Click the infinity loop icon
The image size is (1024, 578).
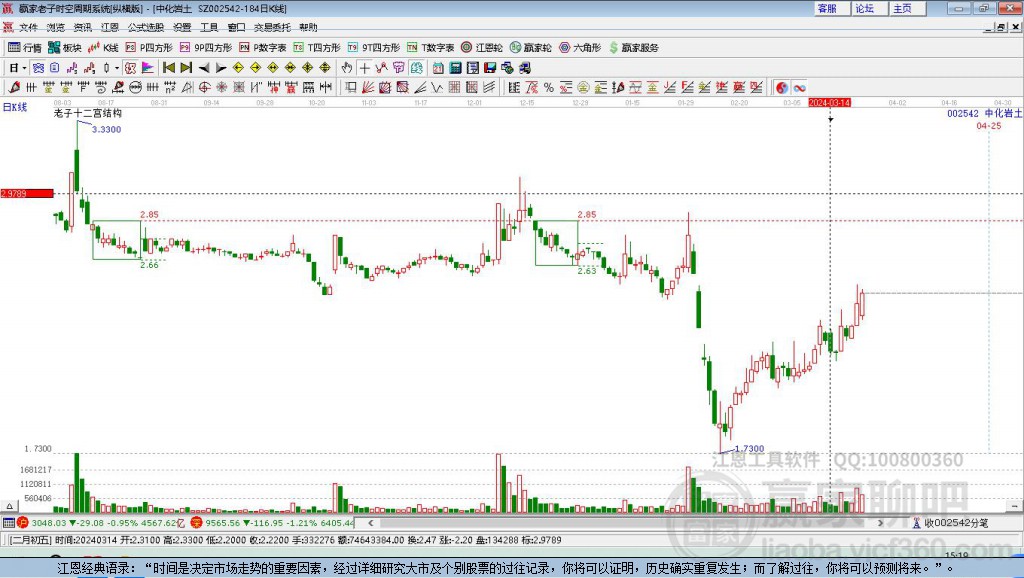click(799, 88)
